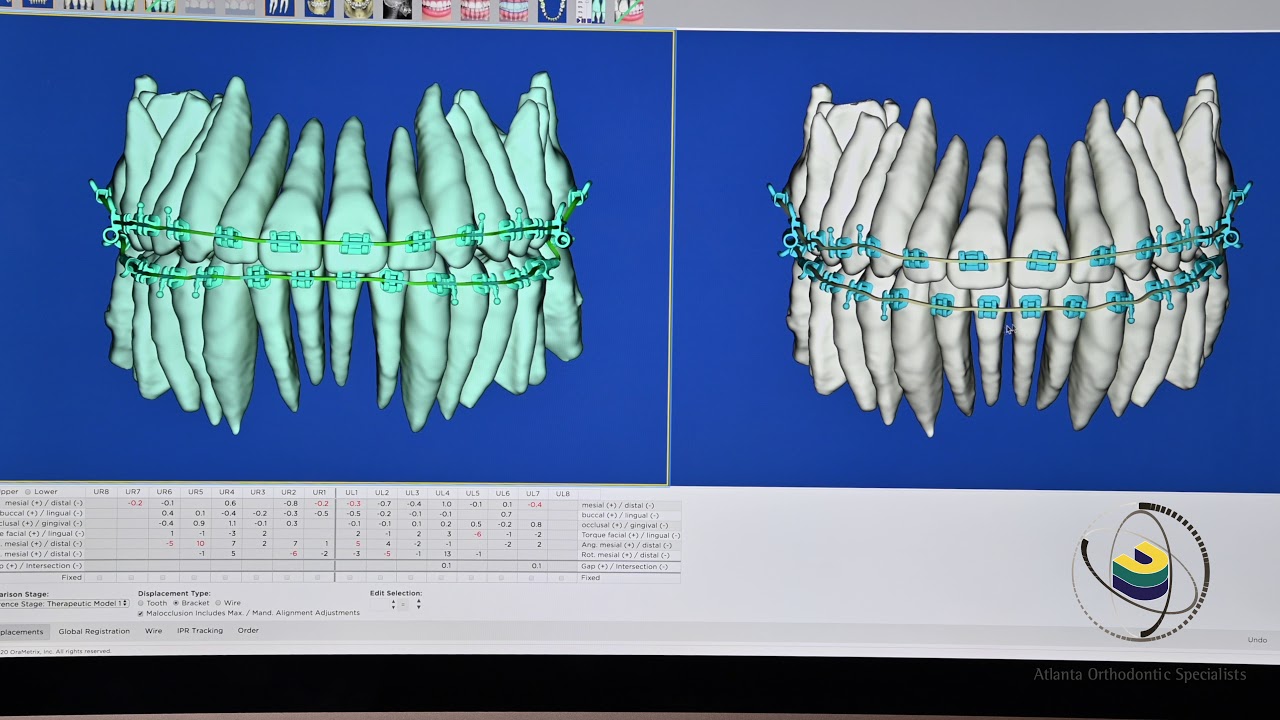The height and width of the screenshot is (720, 1280).
Task: Open the Wire tab
Action: [x=153, y=631]
